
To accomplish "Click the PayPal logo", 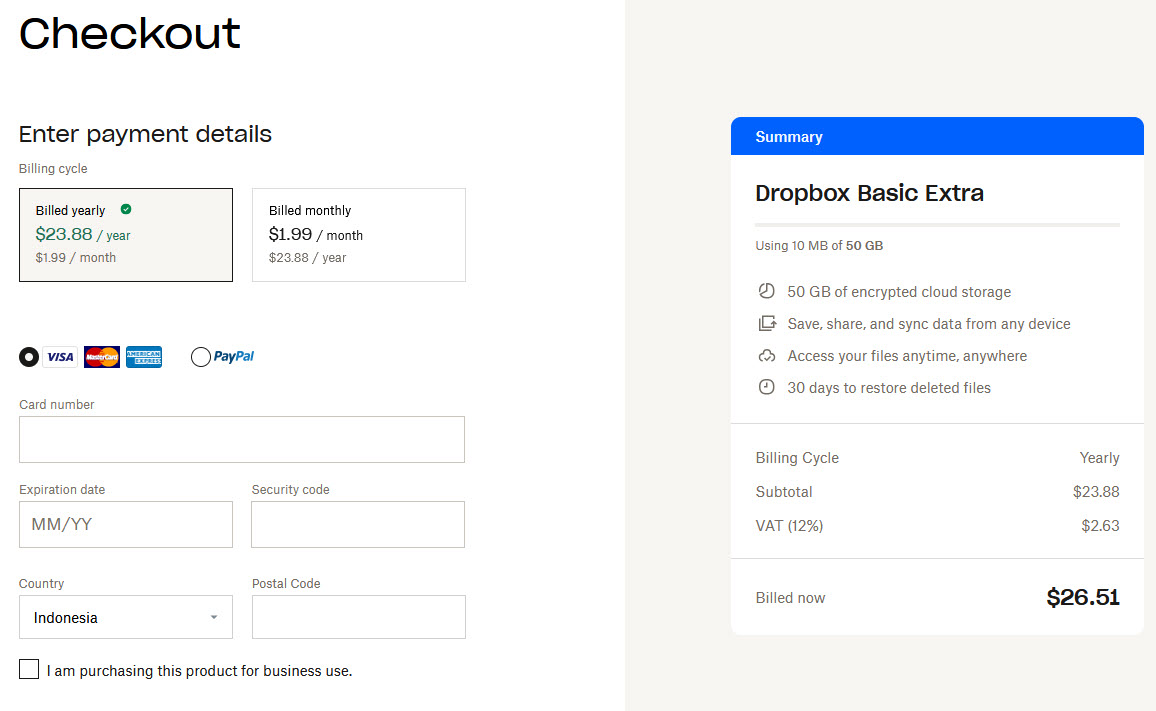I will [234, 357].
